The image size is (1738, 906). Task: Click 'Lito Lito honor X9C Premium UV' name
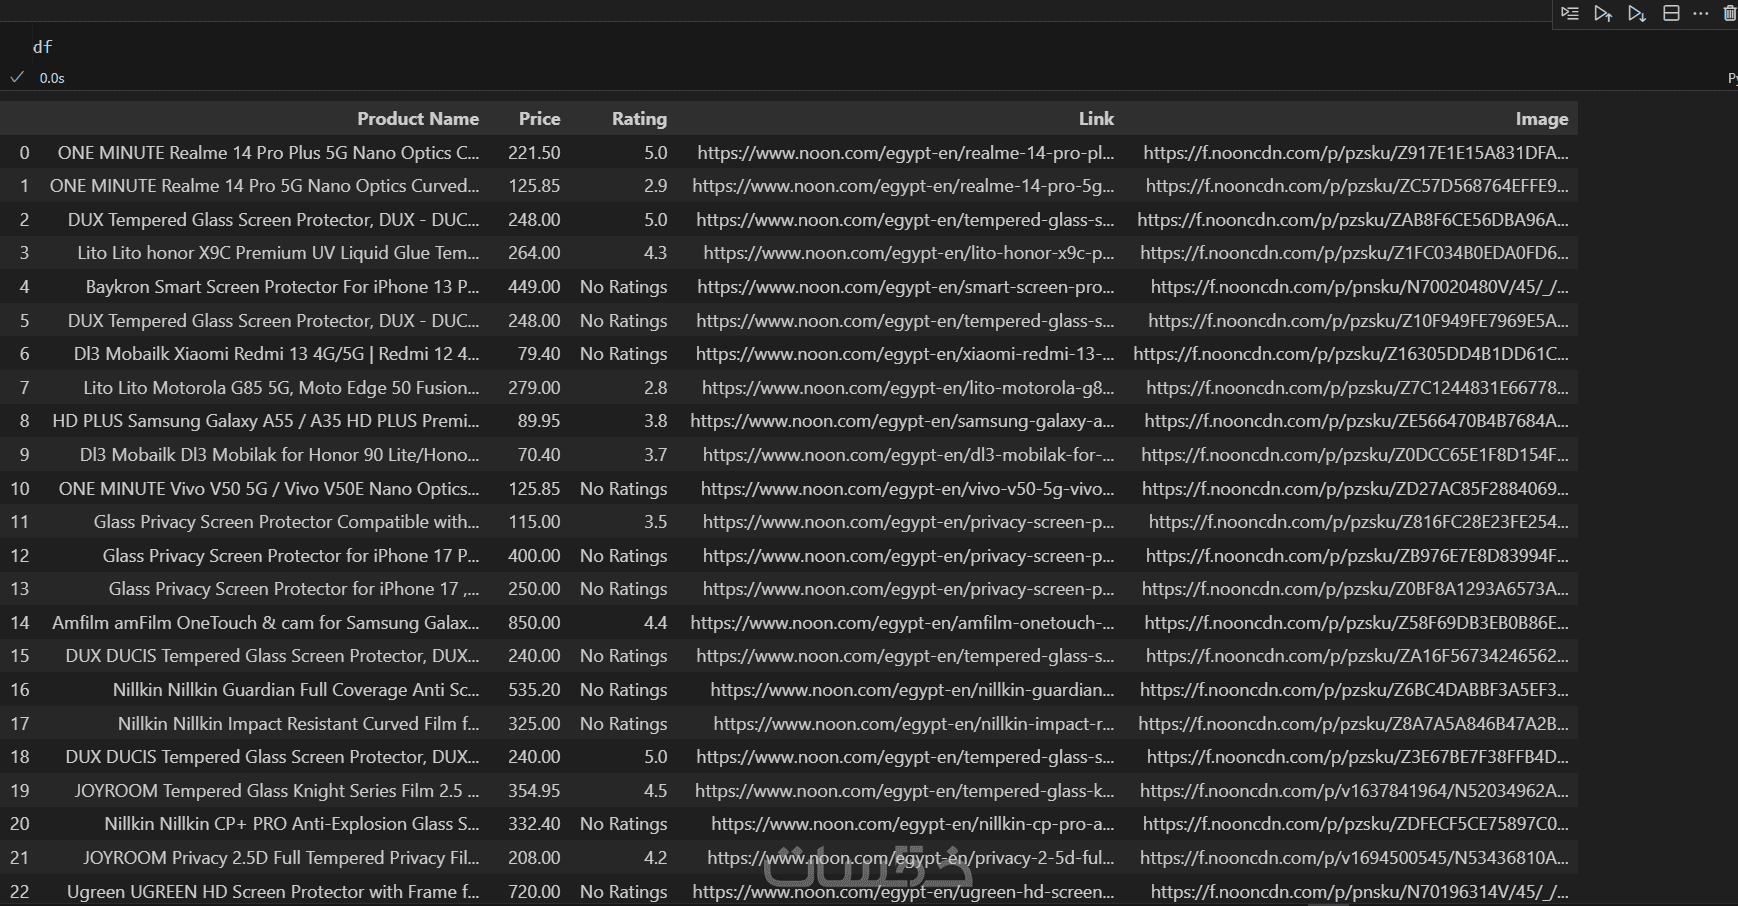pyautogui.click(x=278, y=253)
